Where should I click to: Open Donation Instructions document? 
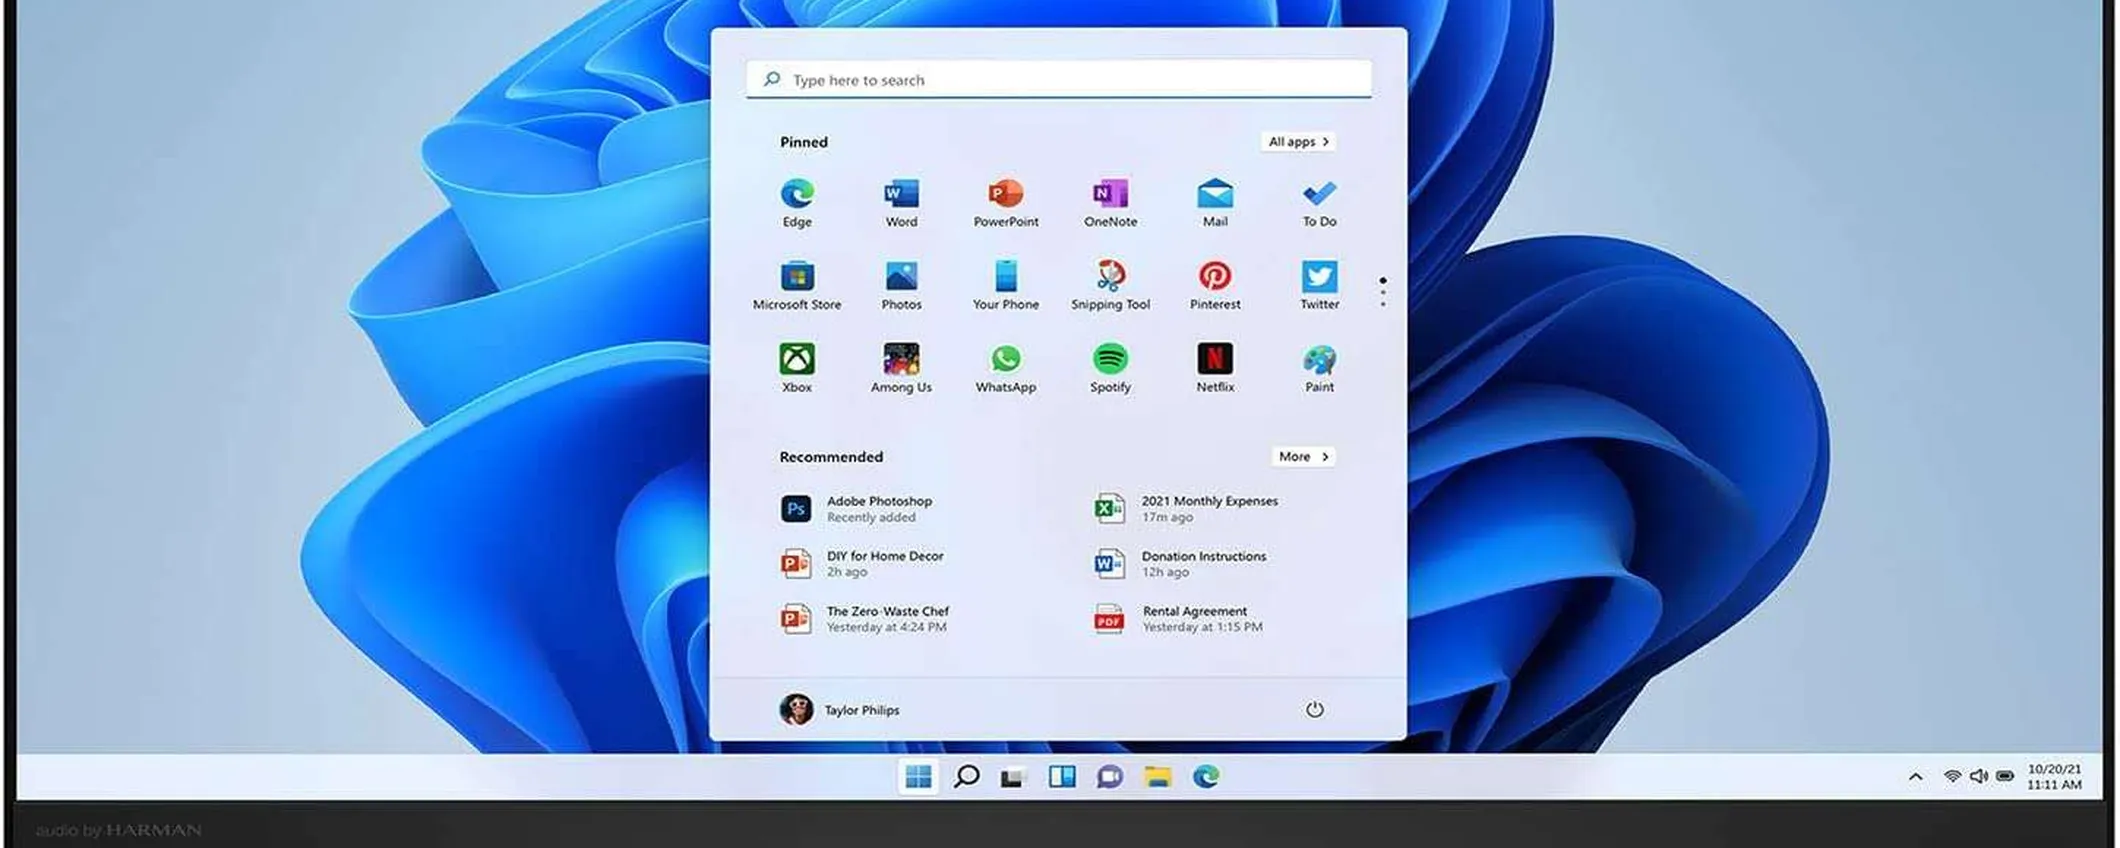tap(1179, 564)
